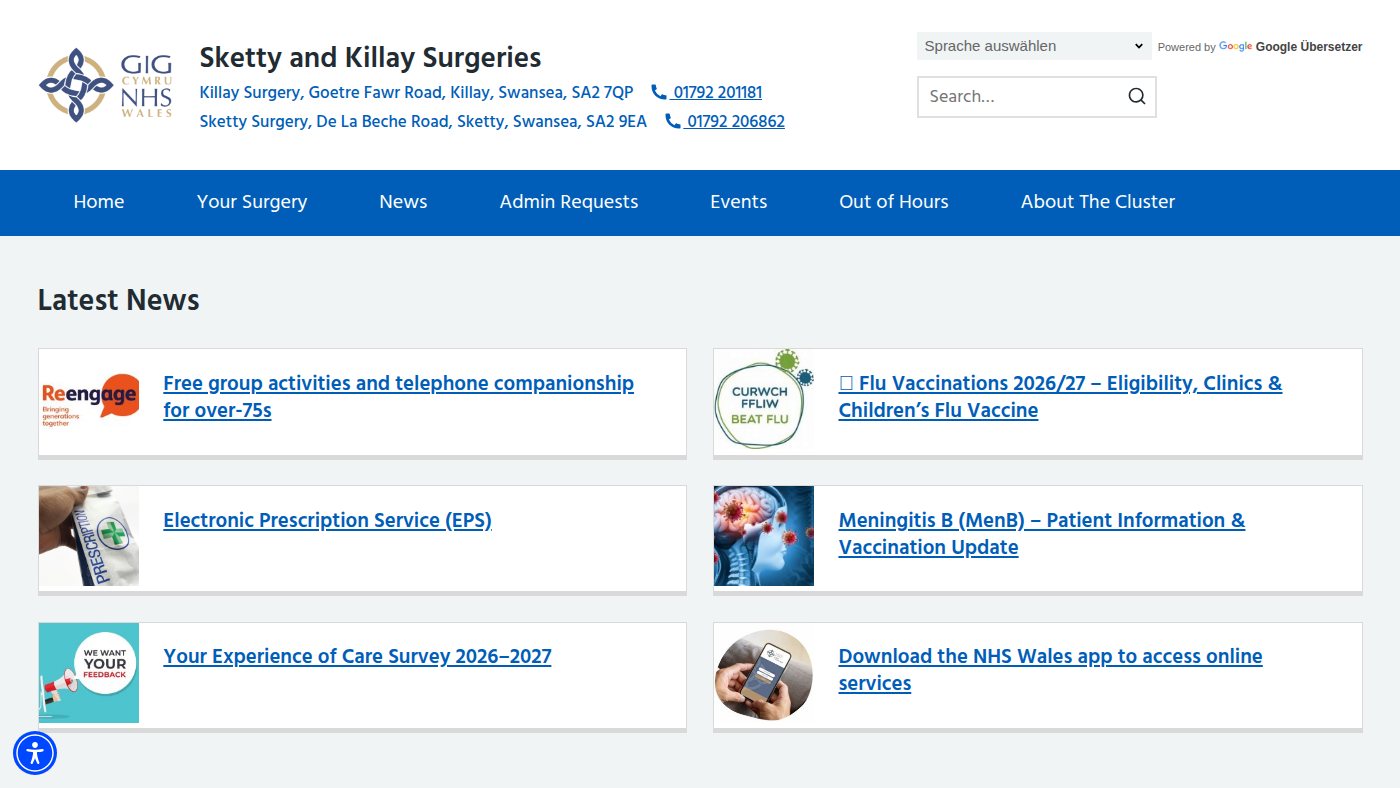This screenshot has height=788, width=1400.
Task: Open the accessibility widget icon
Action: click(35, 753)
